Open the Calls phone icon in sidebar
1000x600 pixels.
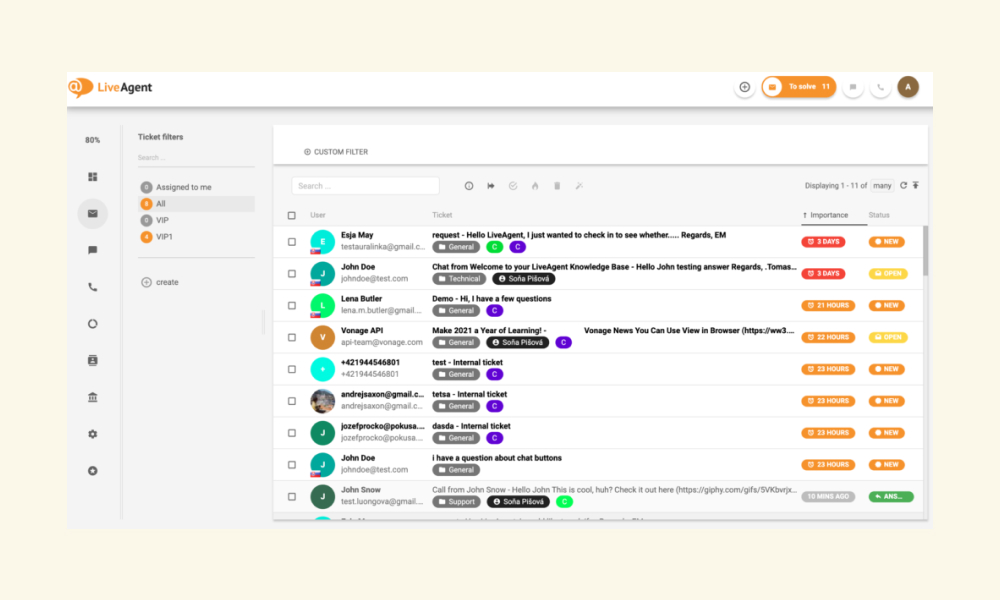[92, 287]
